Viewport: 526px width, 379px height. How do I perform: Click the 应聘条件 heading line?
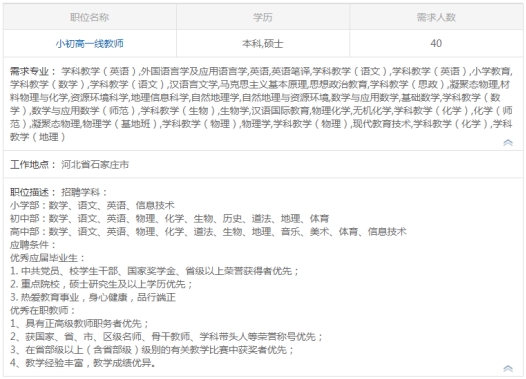click(x=33, y=245)
